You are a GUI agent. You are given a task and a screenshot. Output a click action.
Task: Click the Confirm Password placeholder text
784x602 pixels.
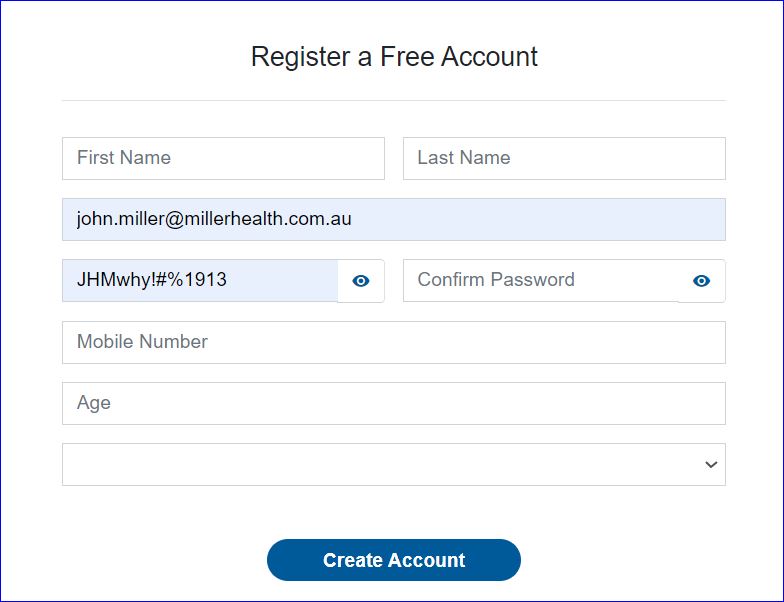[496, 280]
